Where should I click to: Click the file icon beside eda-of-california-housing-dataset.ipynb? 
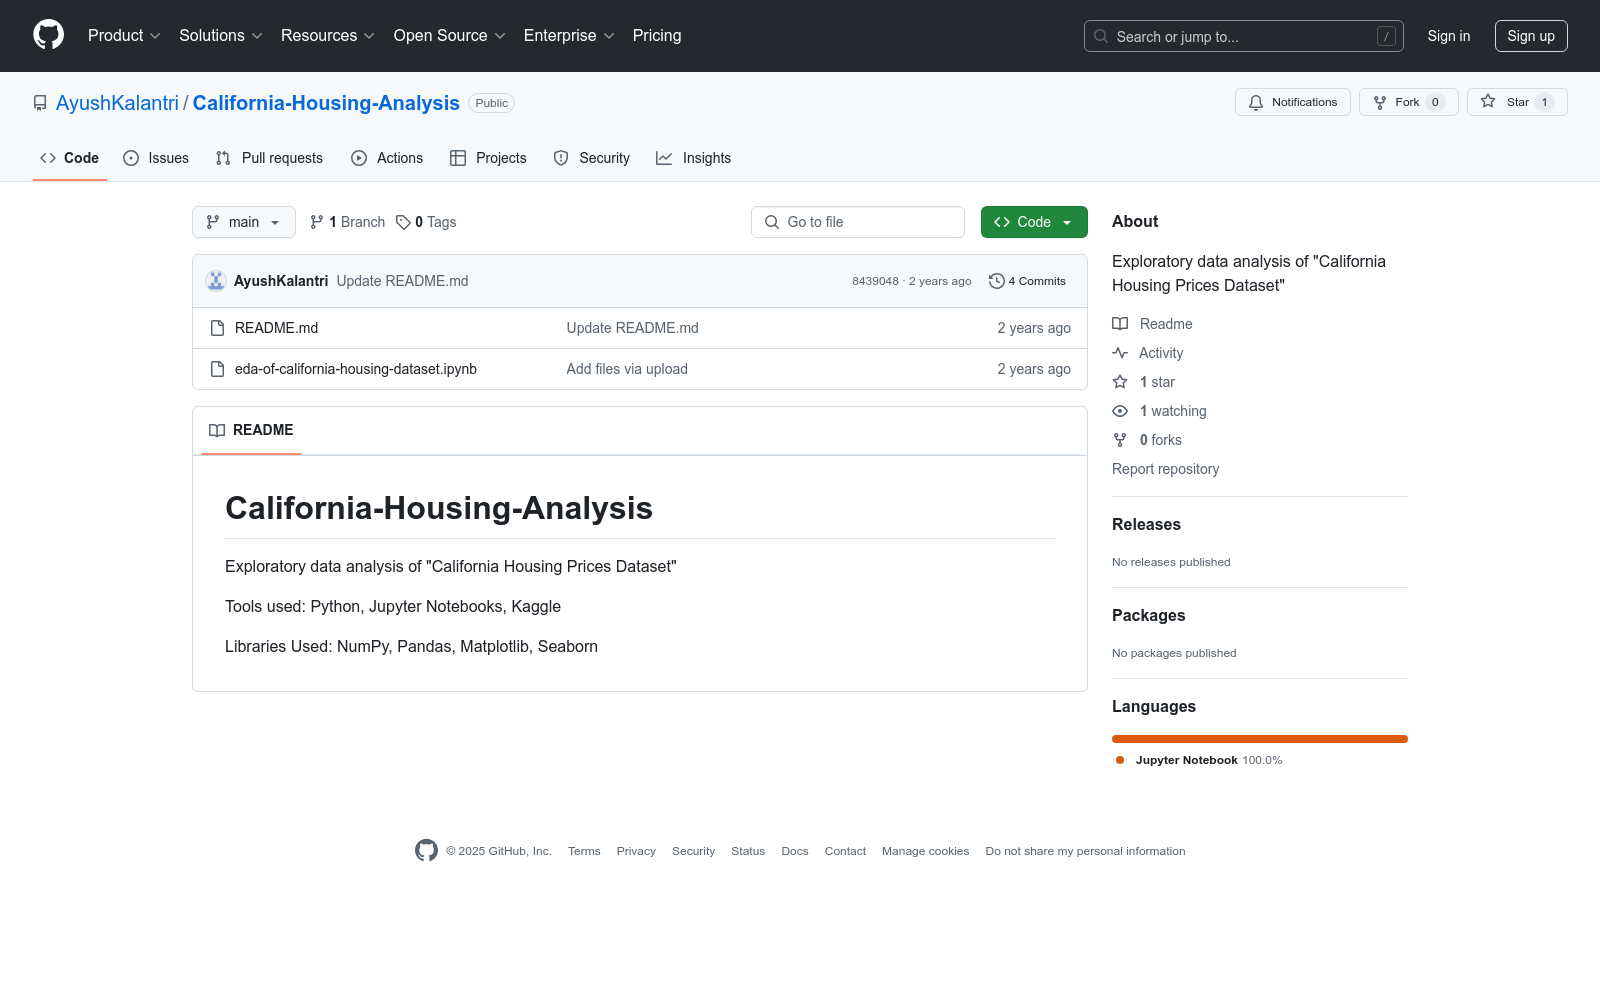point(217,369)
